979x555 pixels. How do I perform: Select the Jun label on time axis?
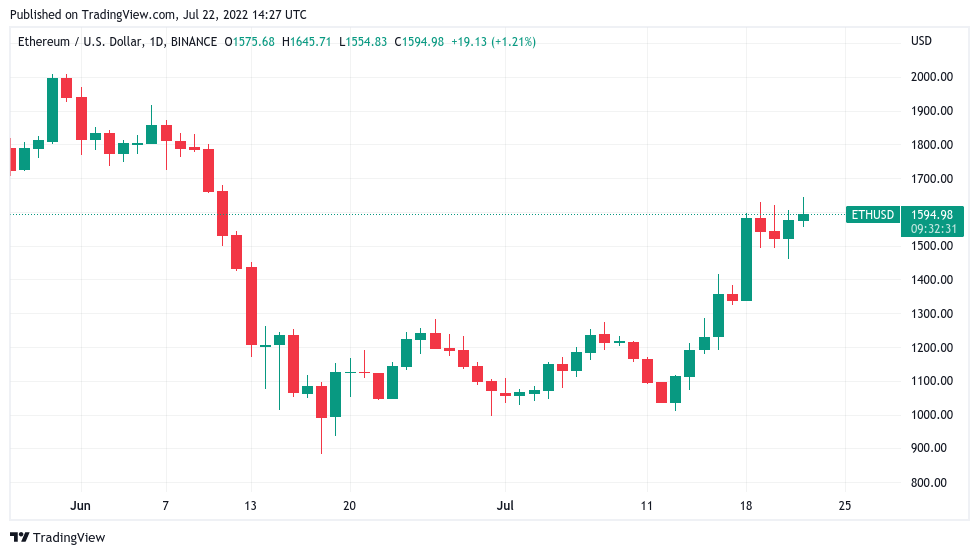coord(82,506)
